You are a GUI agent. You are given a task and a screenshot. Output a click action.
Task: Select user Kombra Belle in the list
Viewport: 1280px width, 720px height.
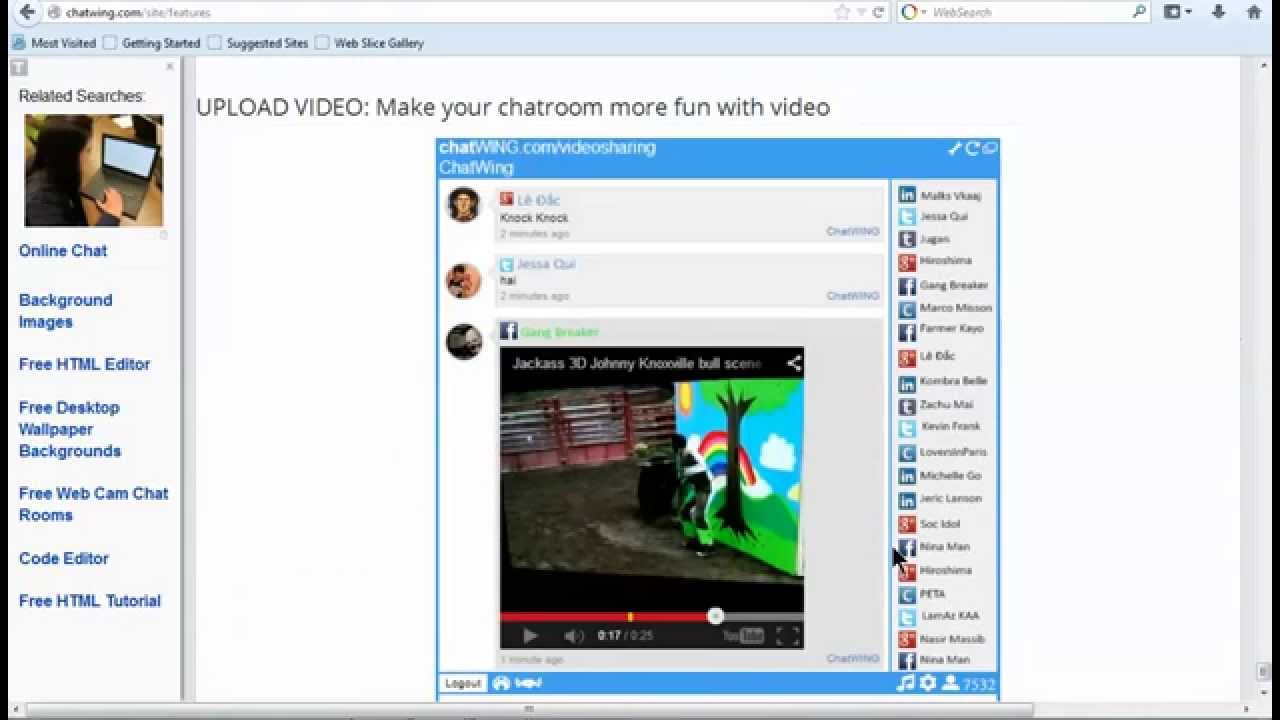pos(943,381)
